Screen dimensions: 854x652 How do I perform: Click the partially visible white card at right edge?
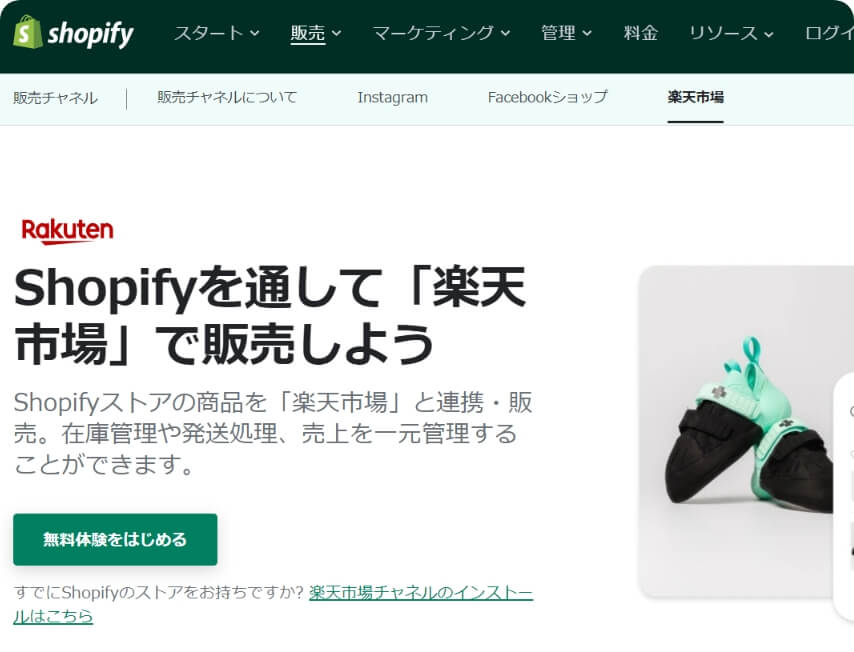point(844,496)
